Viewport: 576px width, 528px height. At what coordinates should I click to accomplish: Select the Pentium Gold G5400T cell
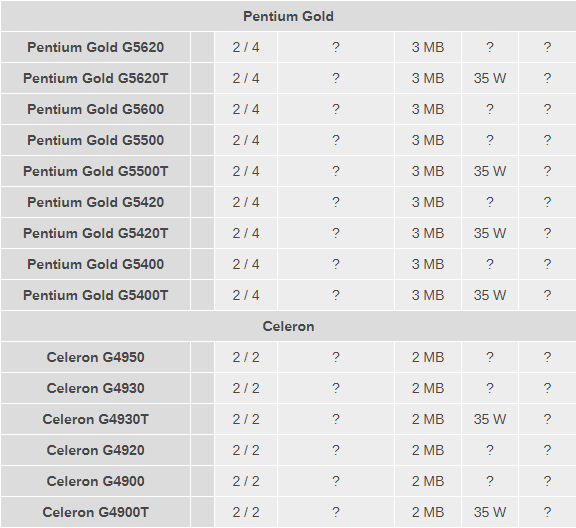(x=96, y=295)
